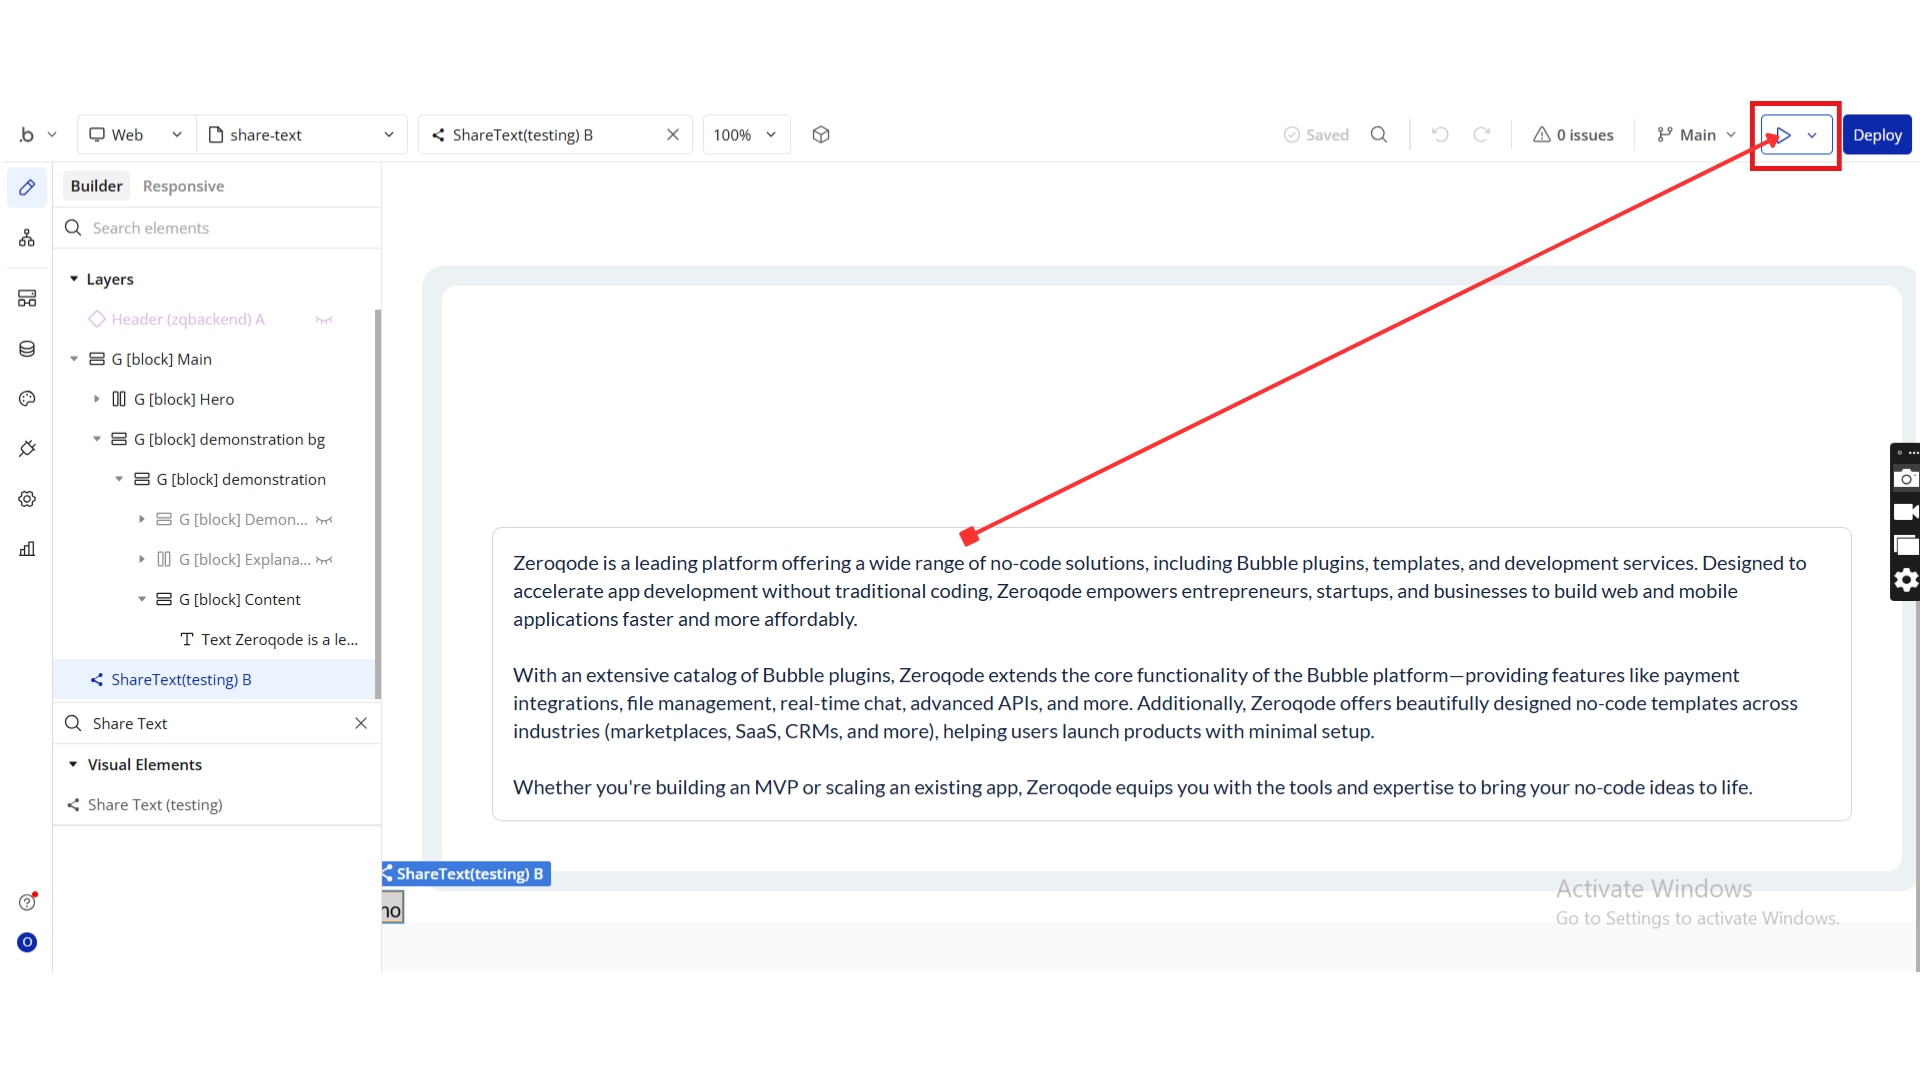Click the search magnifier next to Saved

pyautogui.click(x=1379, y=135)
